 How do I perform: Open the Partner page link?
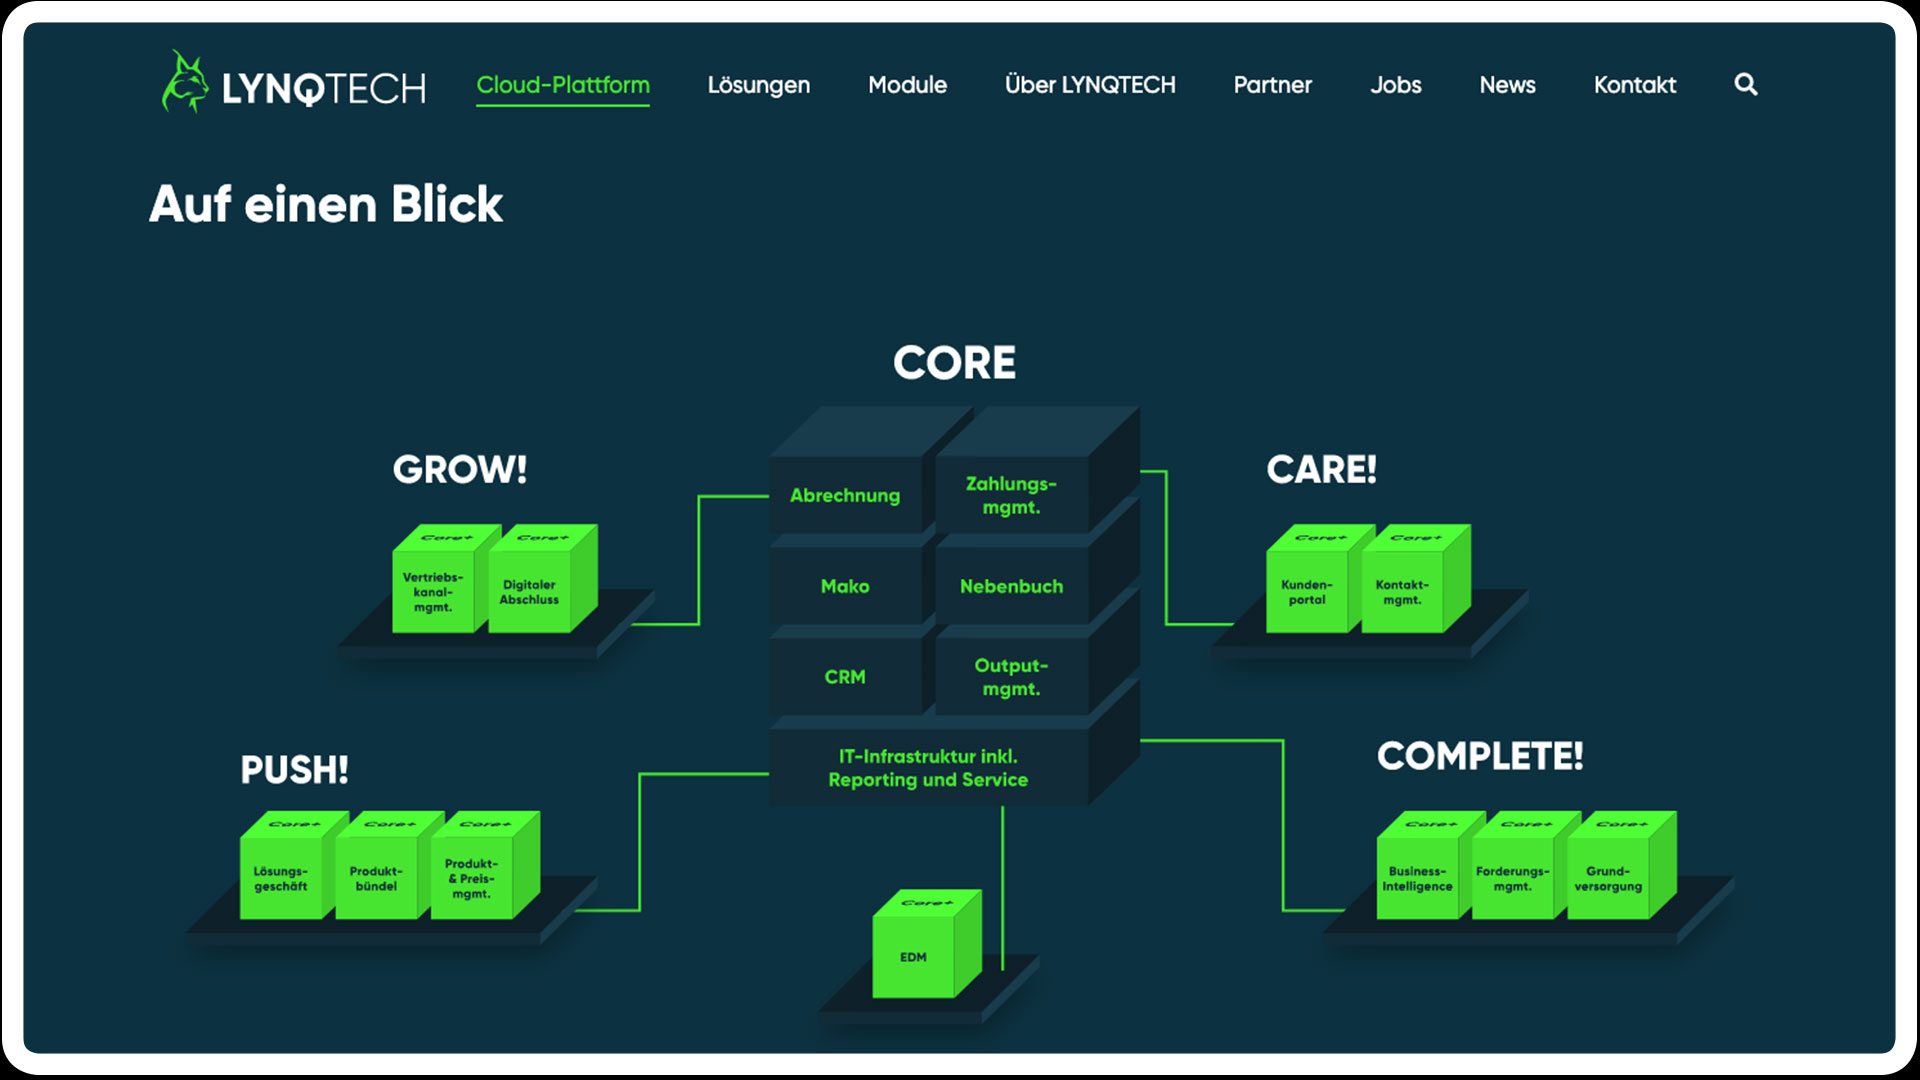(x=1272, y=85)
